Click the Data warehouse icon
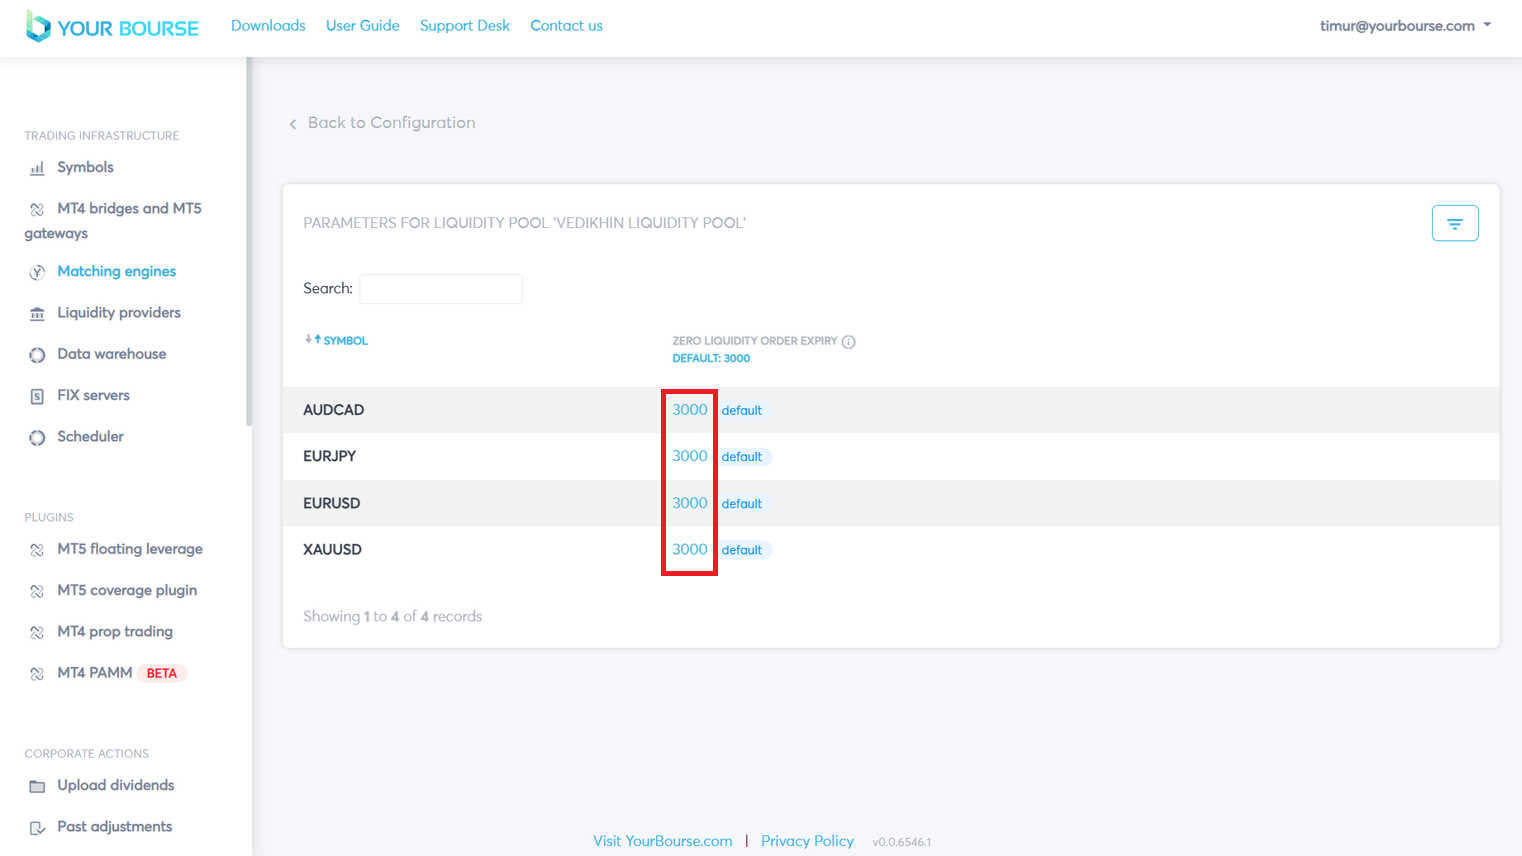This screenshot has height=856, width=1522. [x=37, y=355]
